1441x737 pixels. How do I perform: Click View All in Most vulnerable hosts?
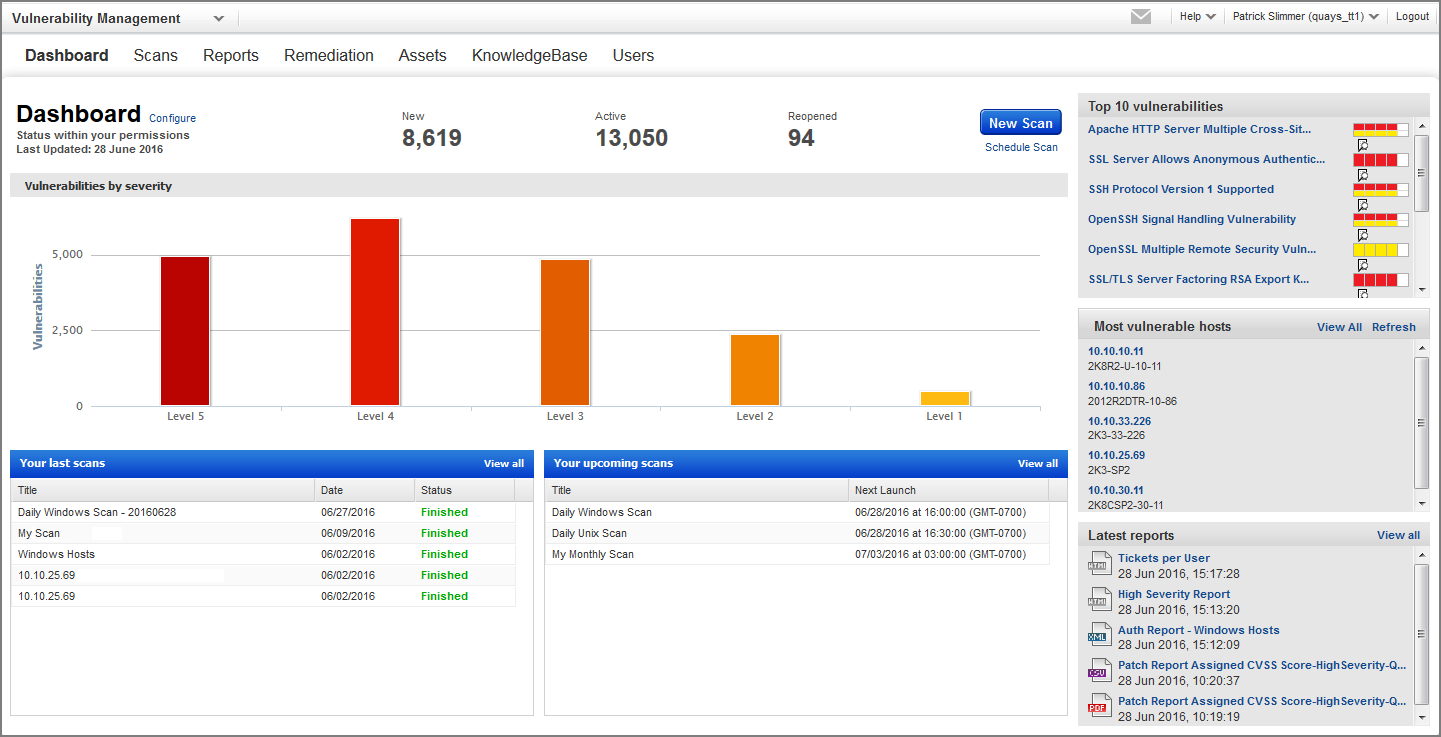[x=1339, y=327]
